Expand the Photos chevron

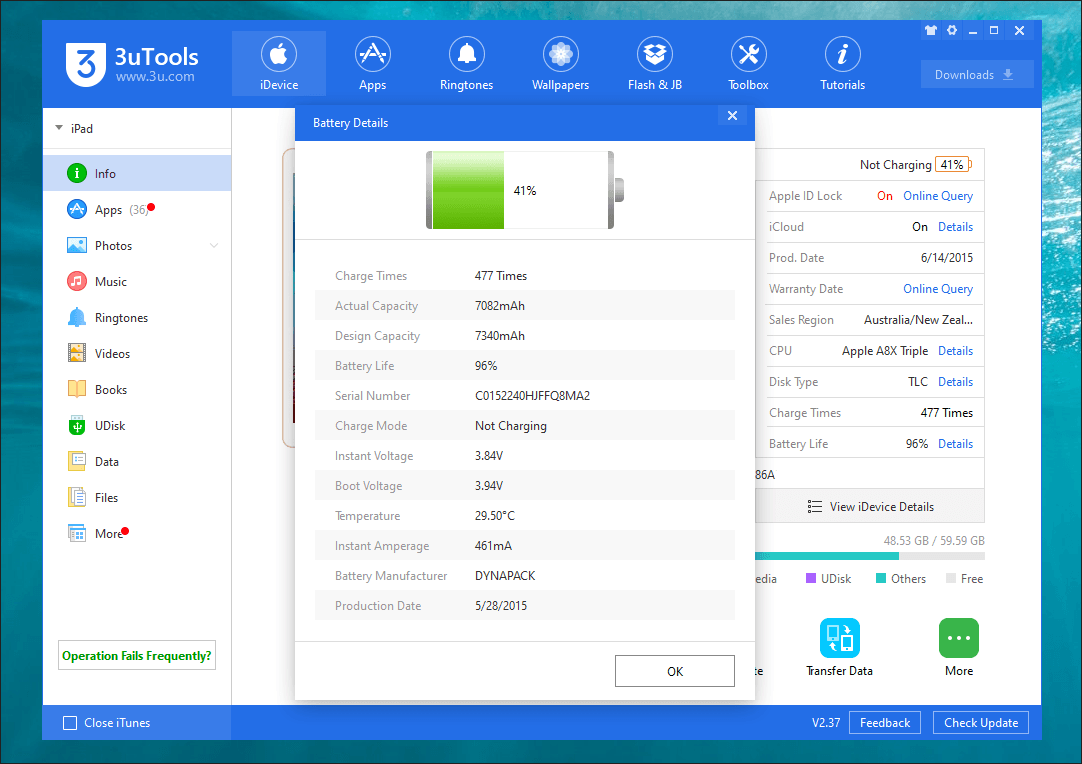tap(214, 246)
